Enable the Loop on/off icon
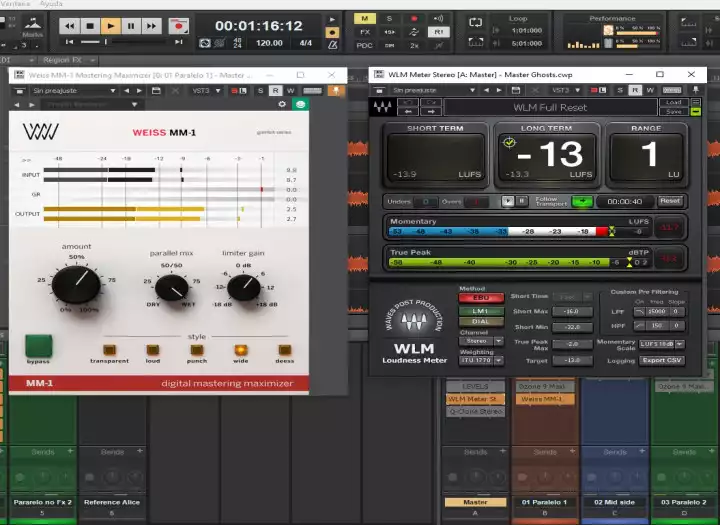Viewport: 720px width, 525px height. 476,22
